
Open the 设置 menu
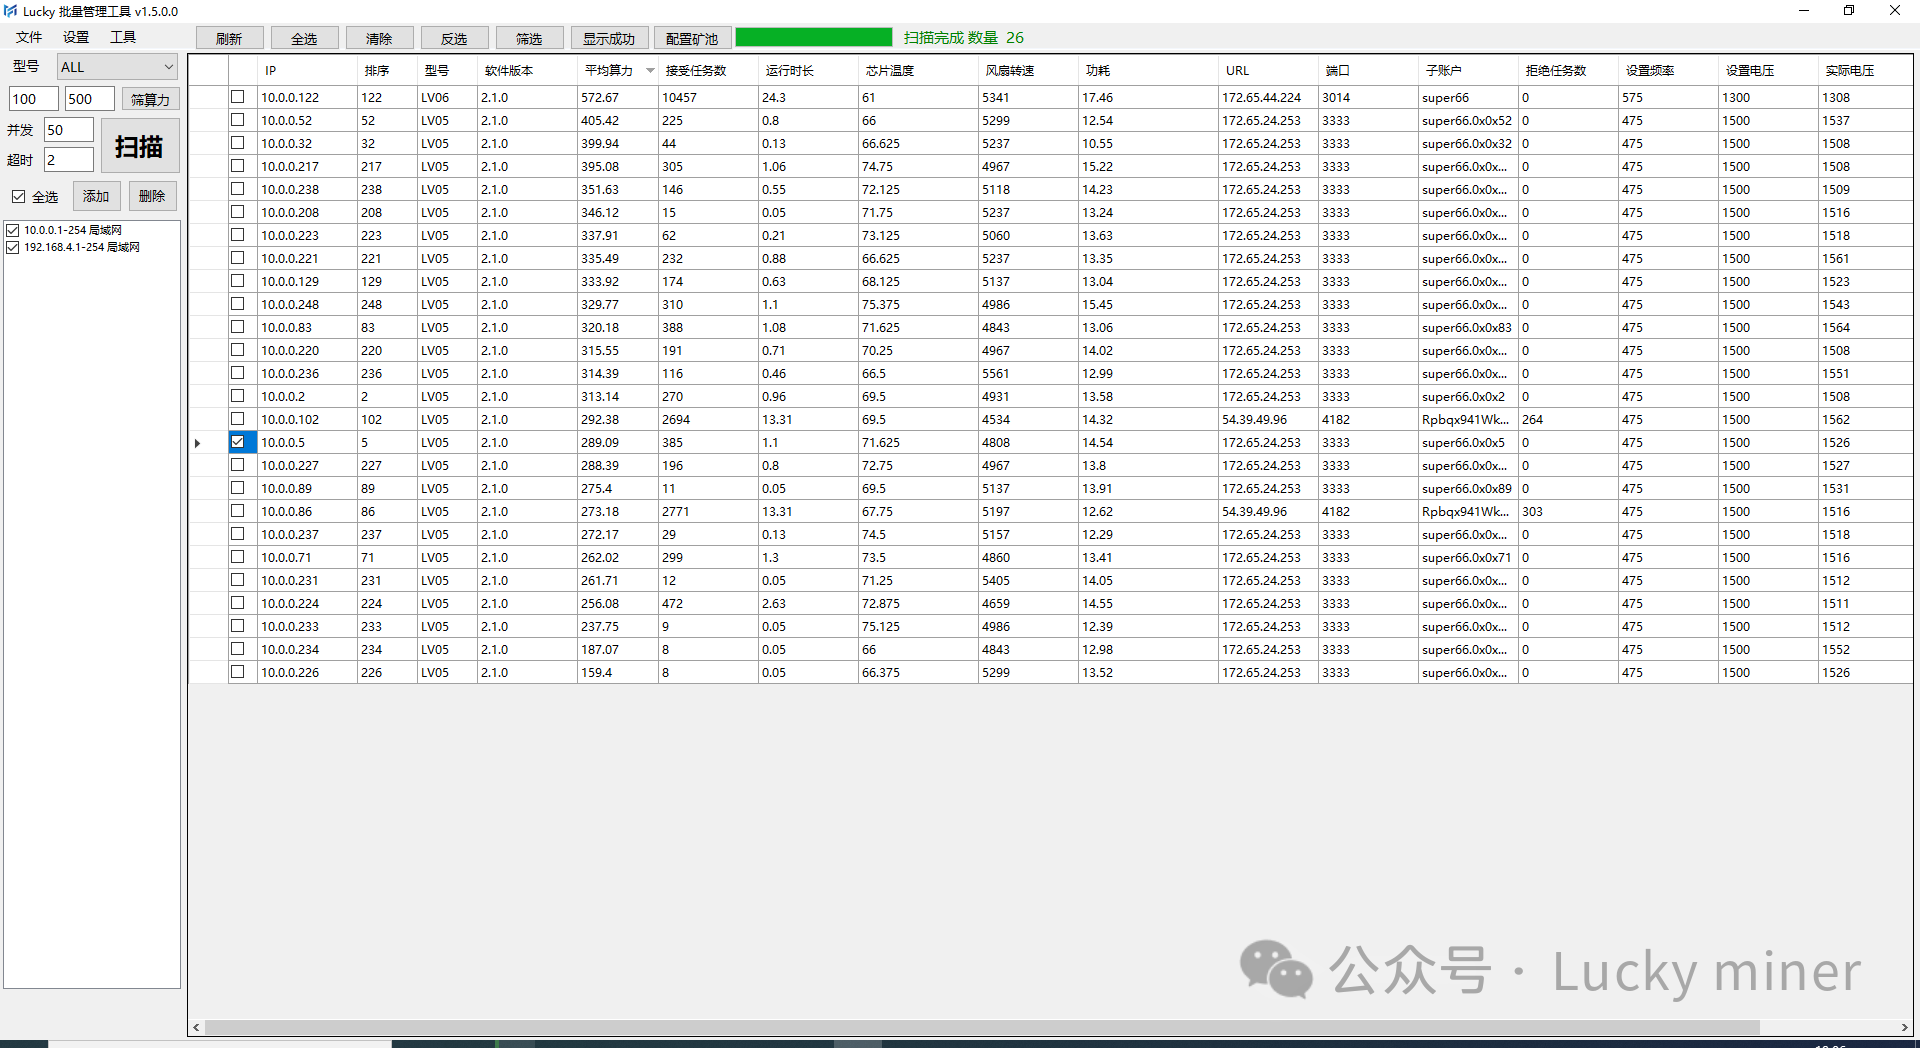pyautogui.click(x=76, y=37)
